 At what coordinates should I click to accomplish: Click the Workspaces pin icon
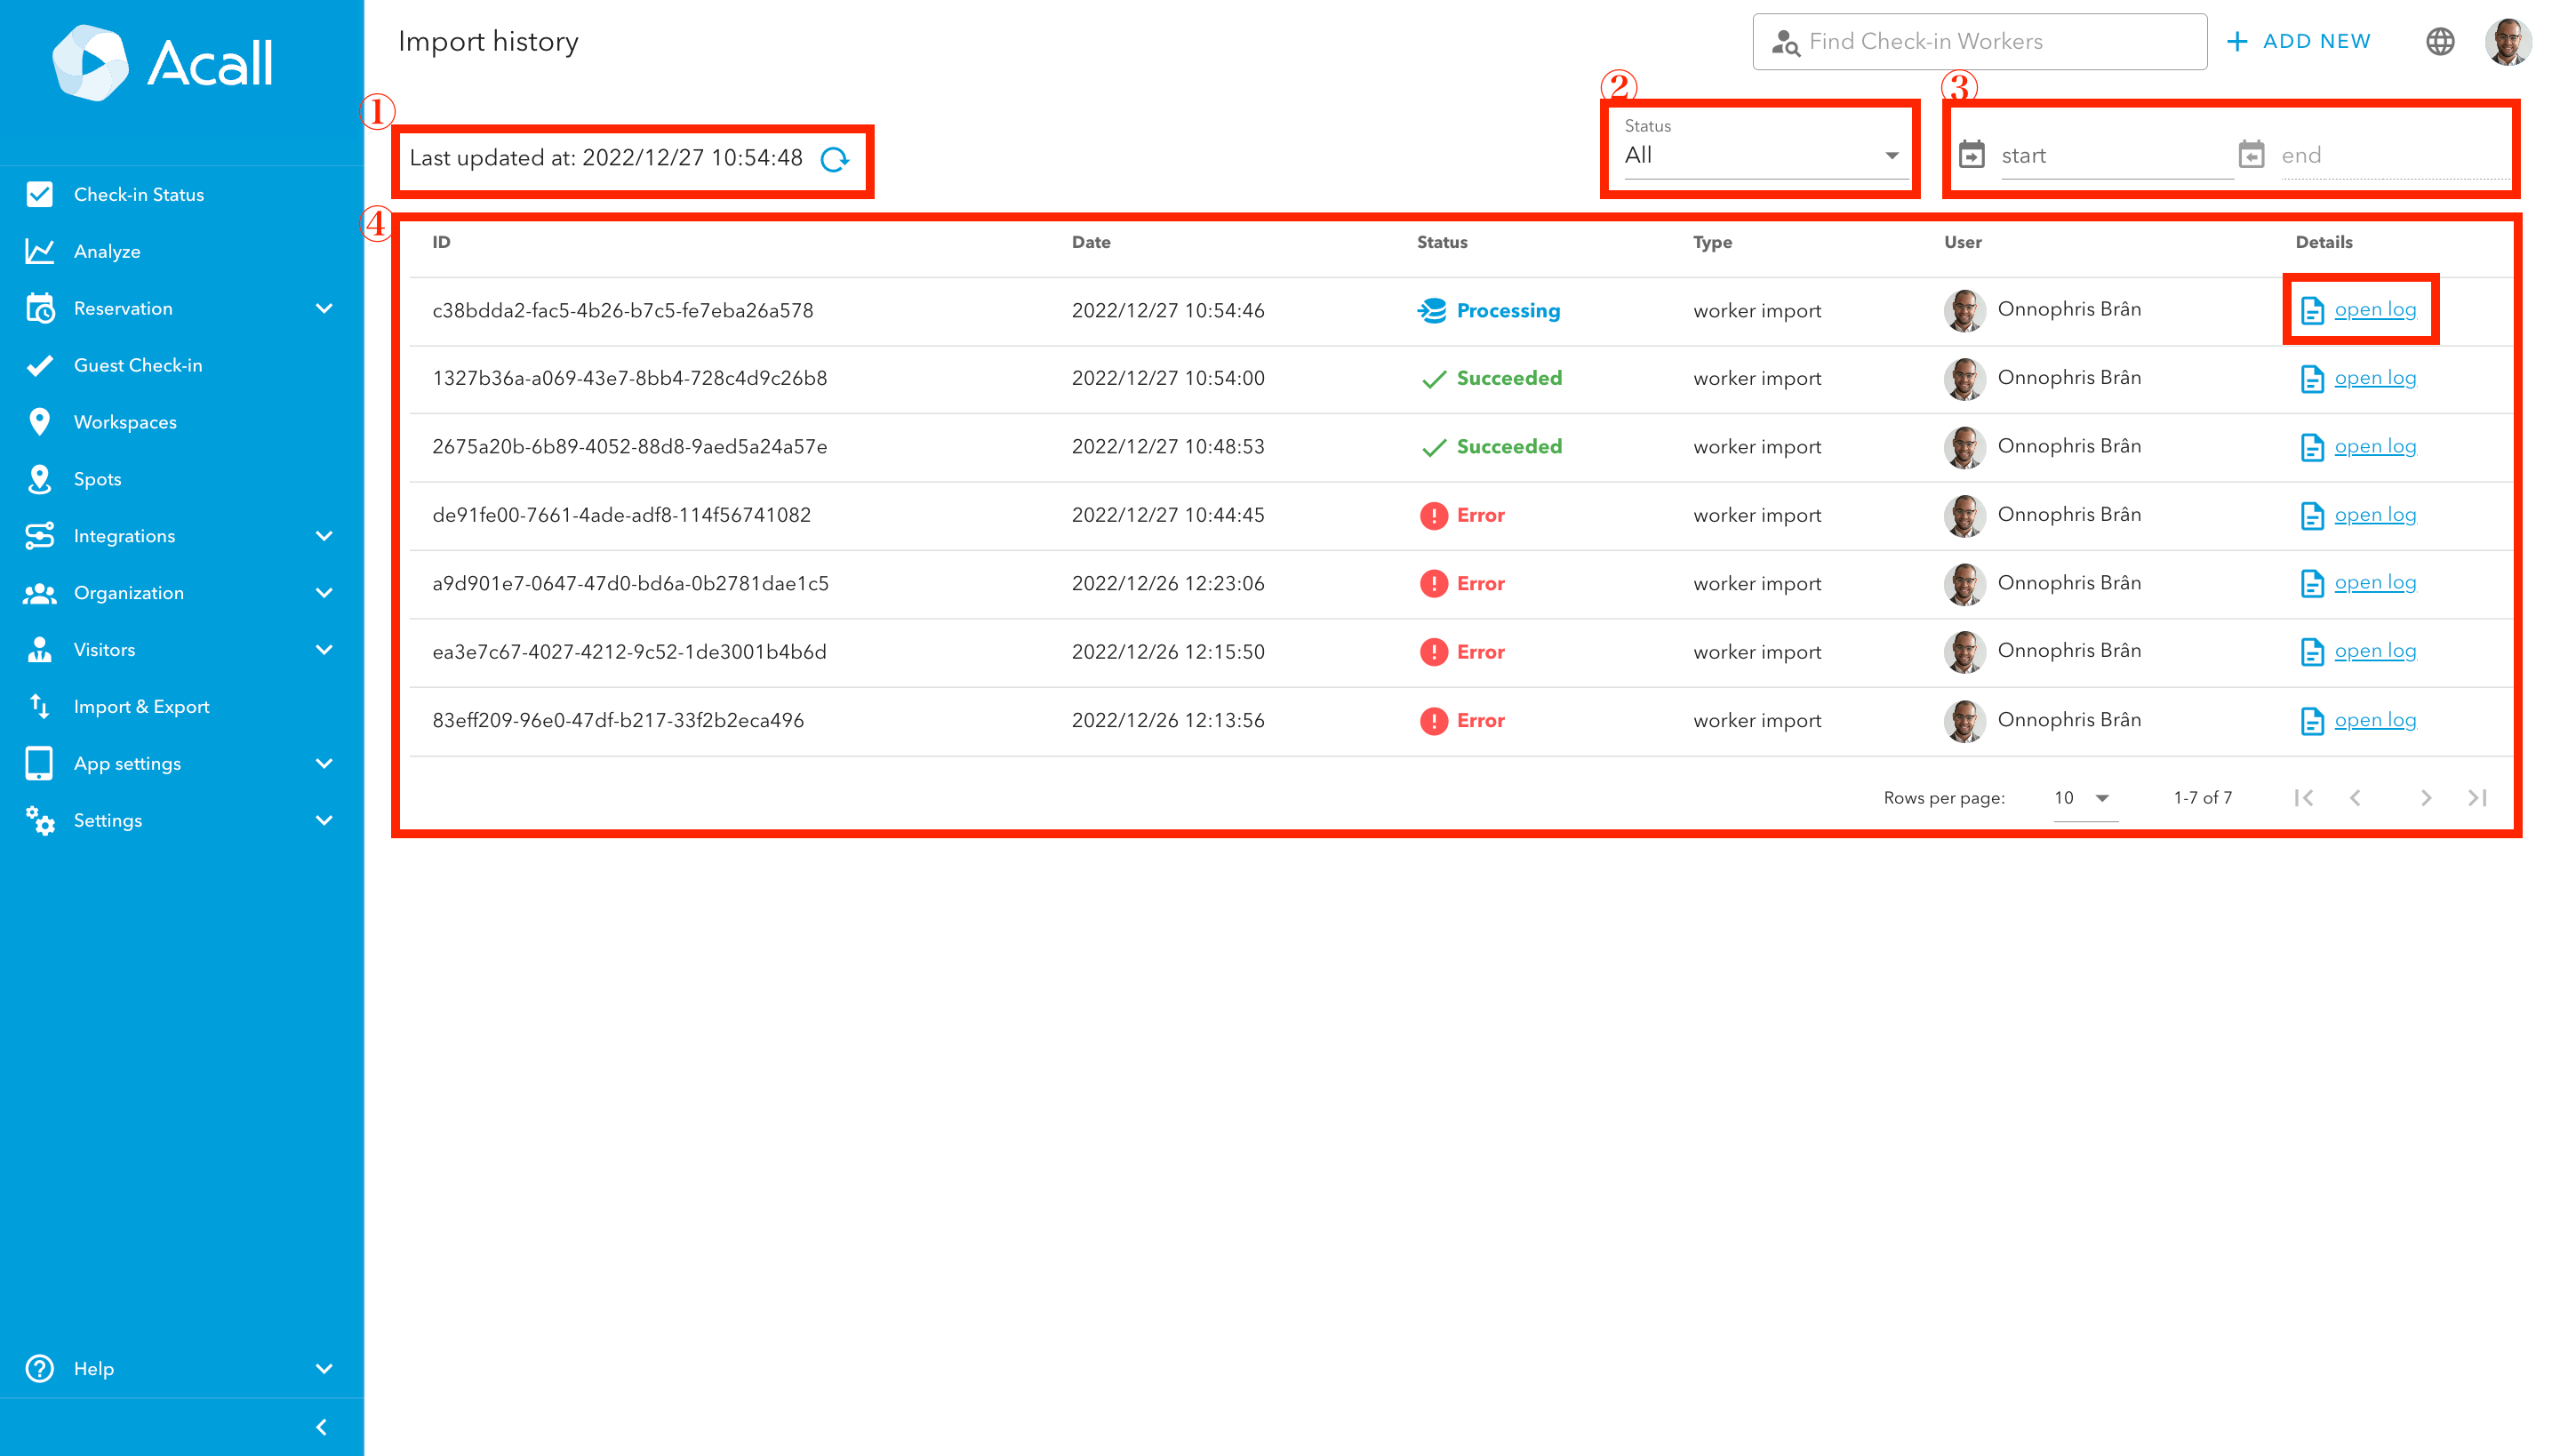[39, 422]
